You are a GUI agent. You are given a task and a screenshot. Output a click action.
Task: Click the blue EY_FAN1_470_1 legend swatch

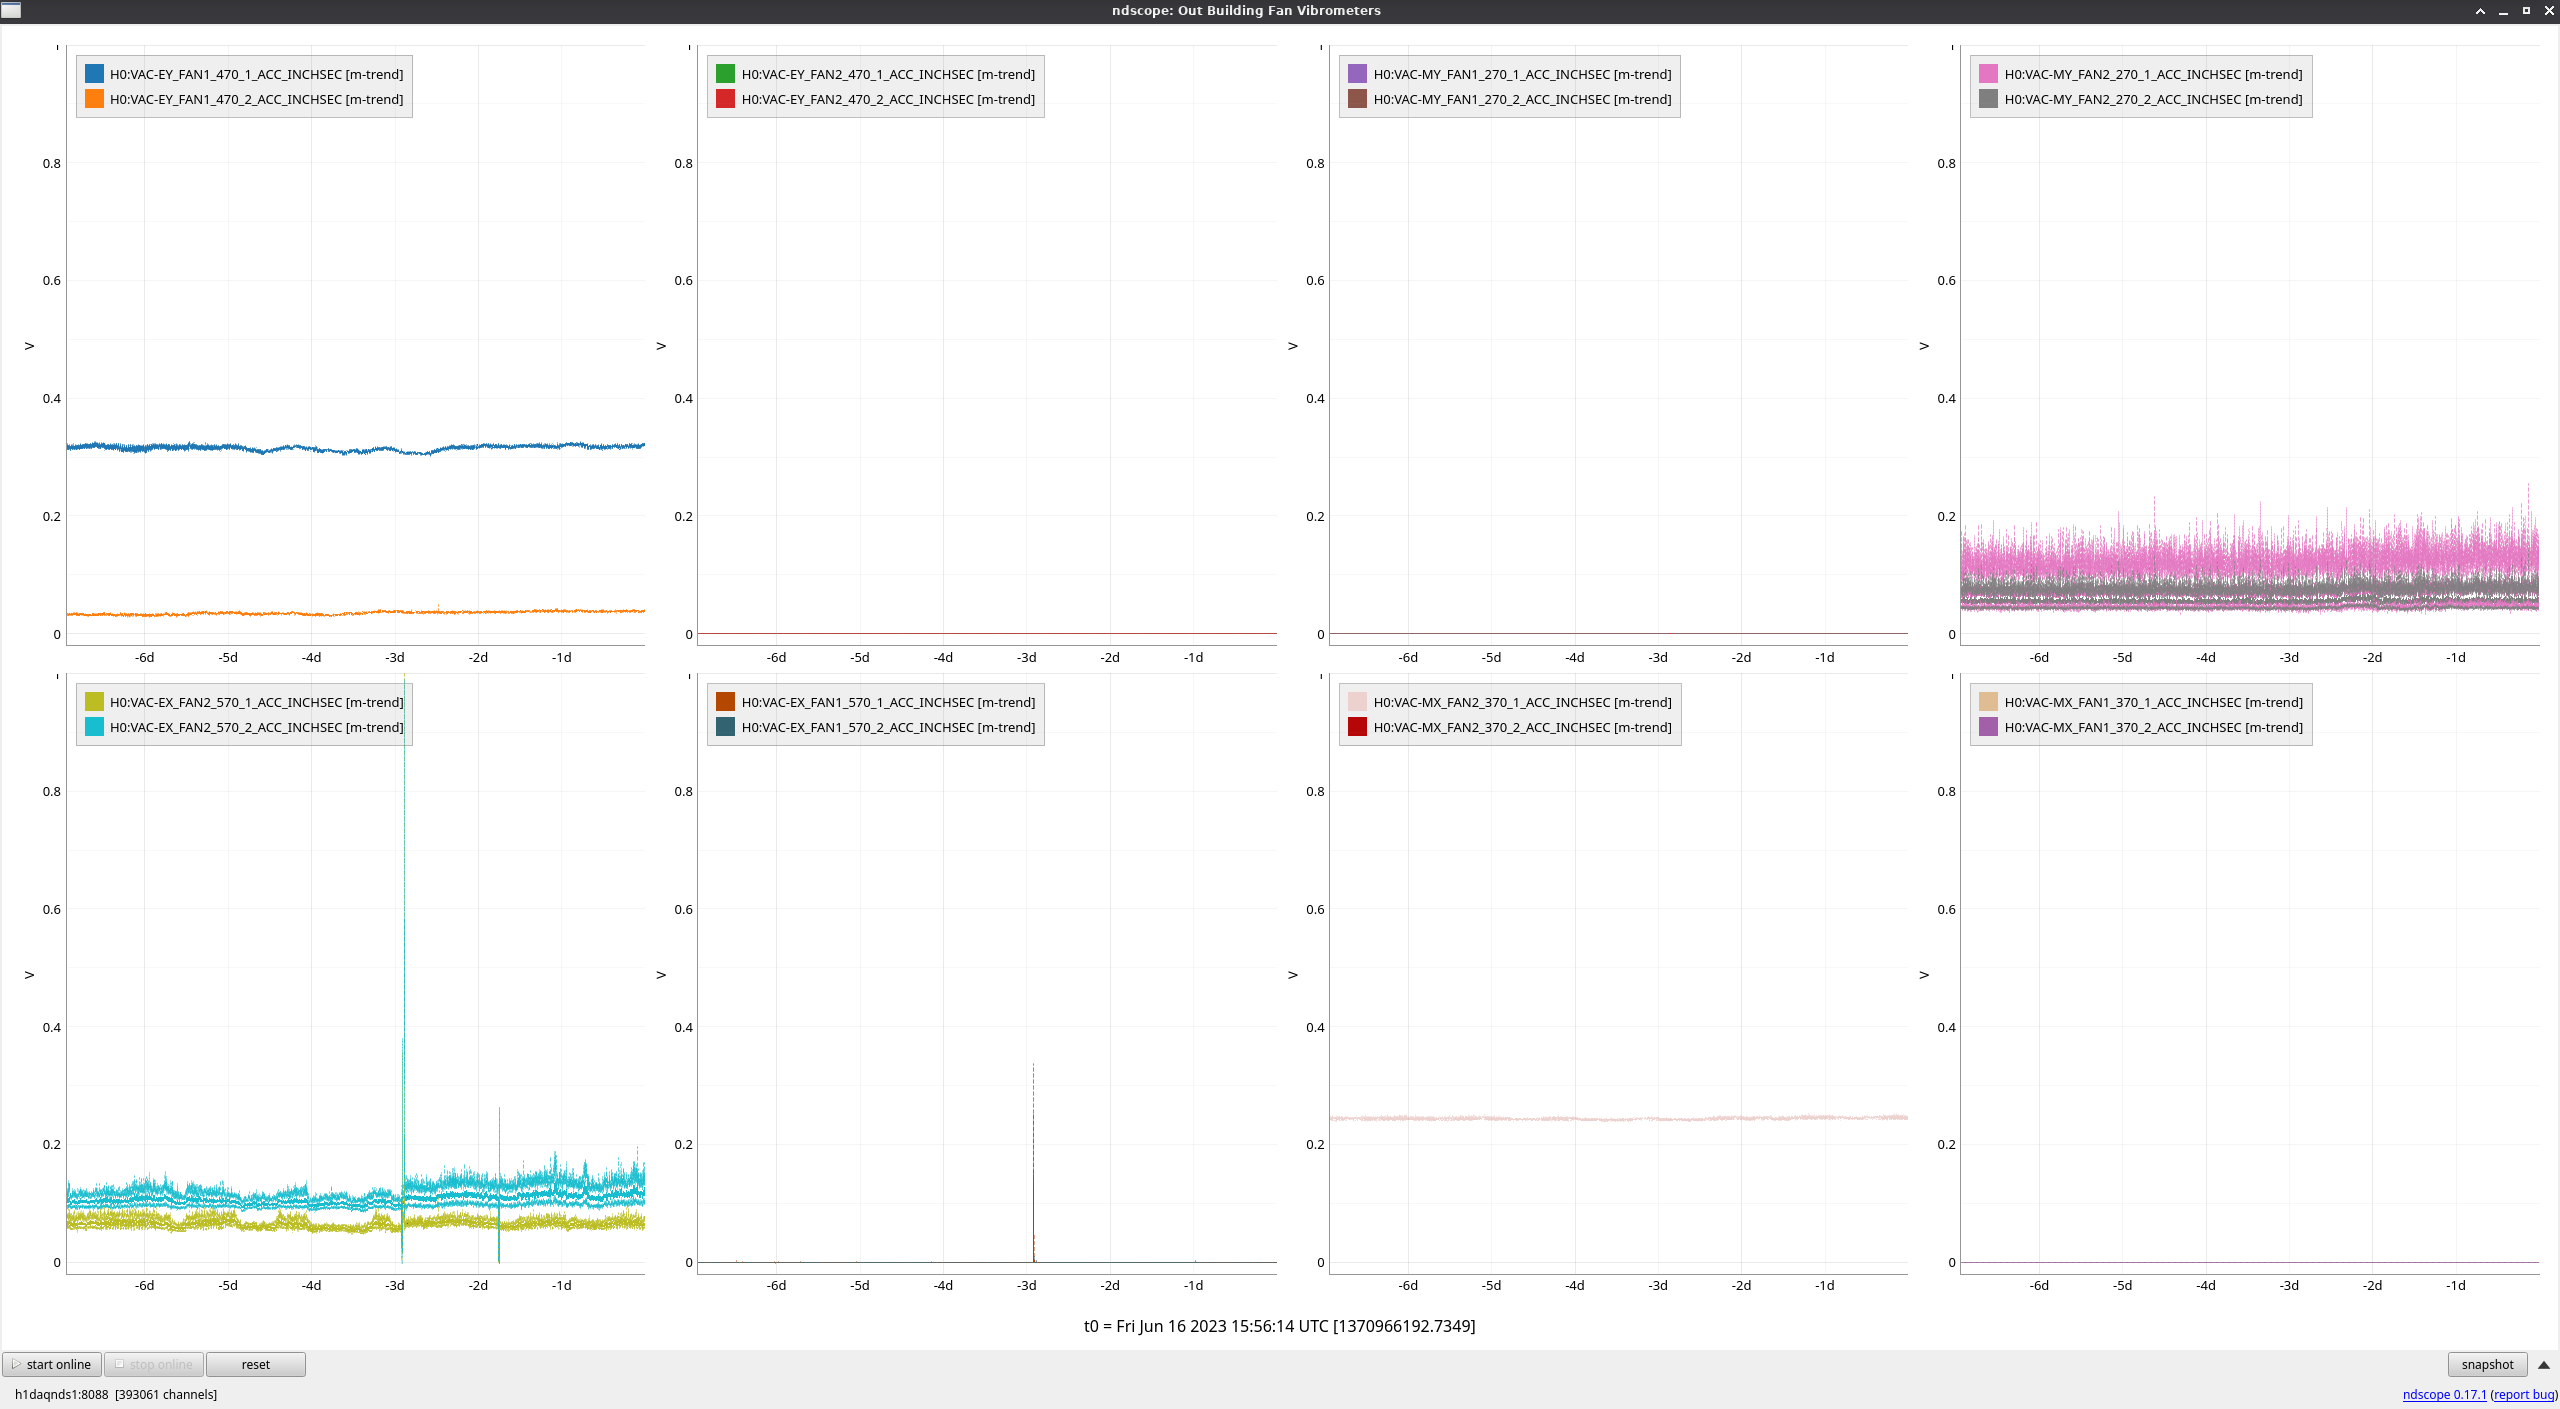click(x=94, y=74)
